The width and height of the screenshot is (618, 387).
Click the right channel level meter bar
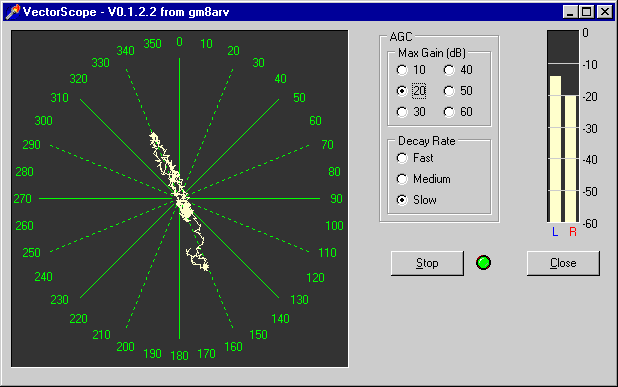pos(570,158)
